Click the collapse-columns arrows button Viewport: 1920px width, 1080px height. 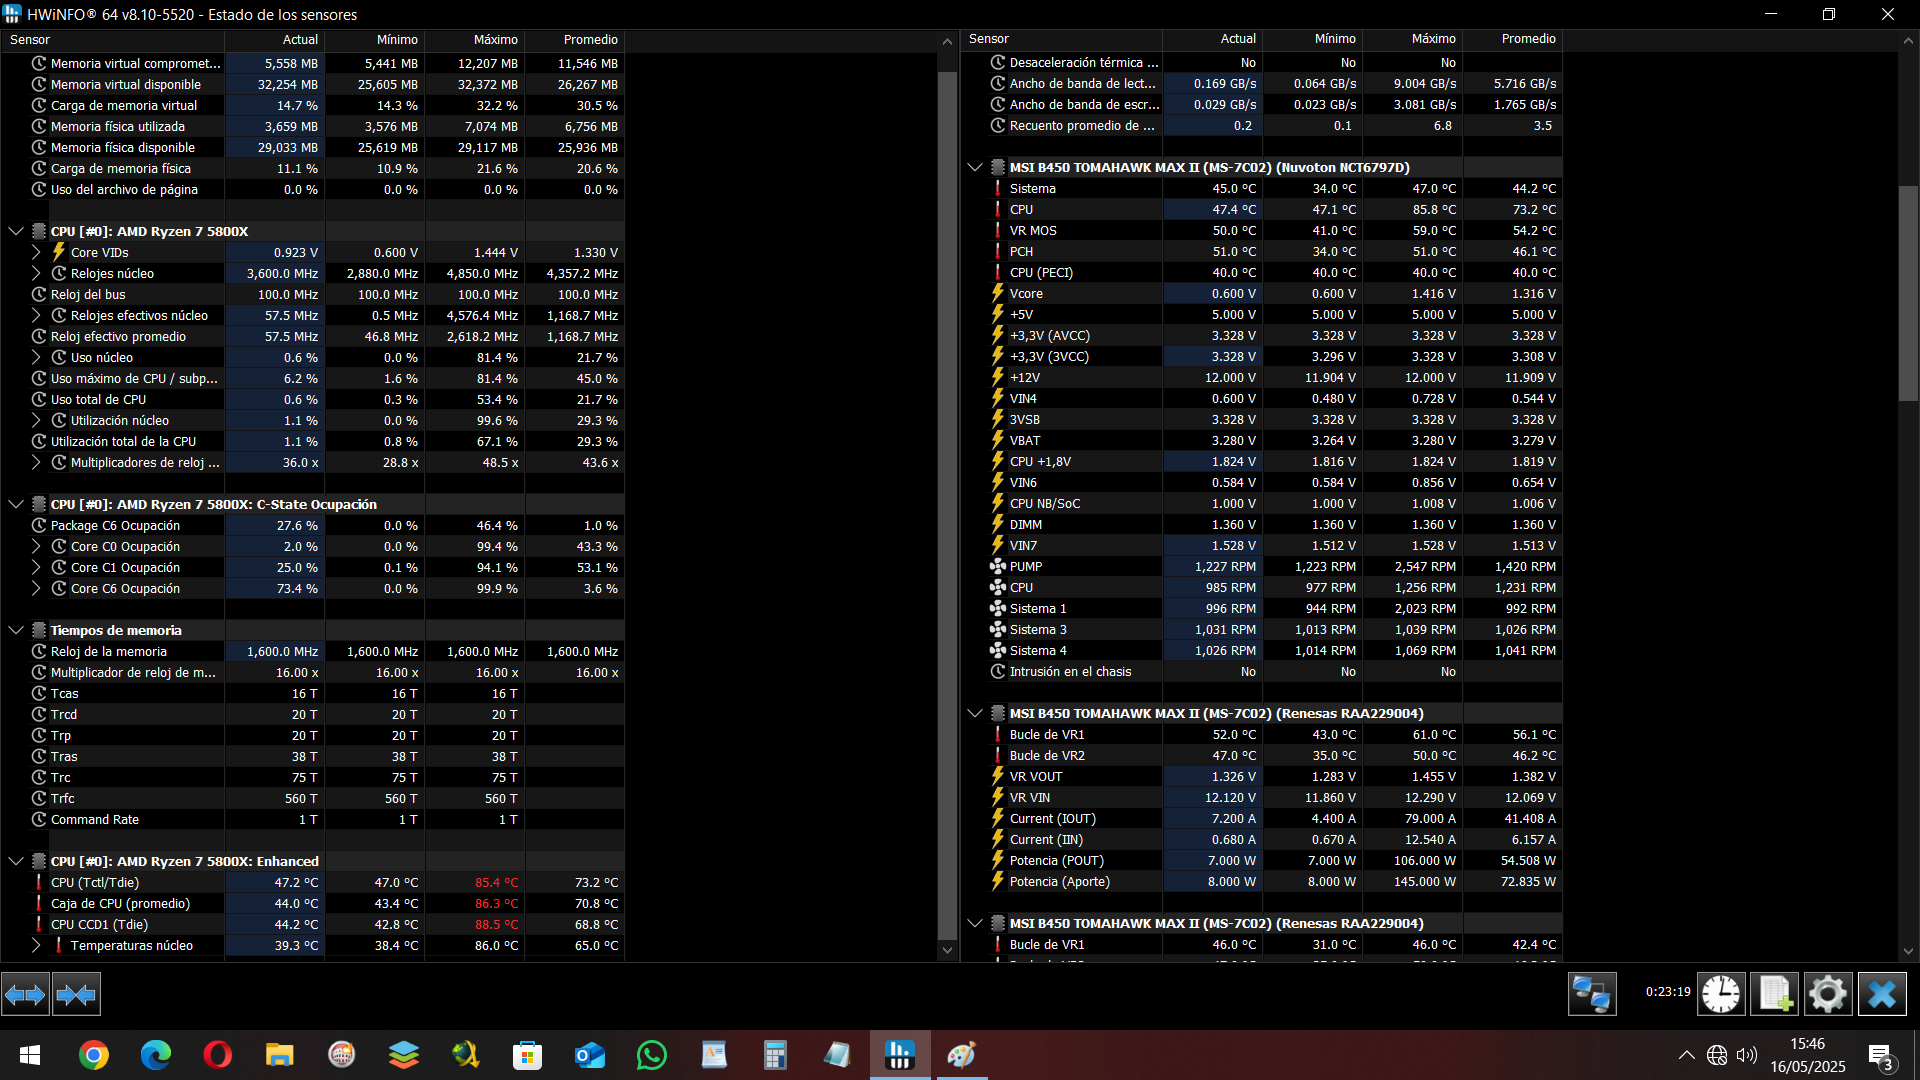click(76, 994)
